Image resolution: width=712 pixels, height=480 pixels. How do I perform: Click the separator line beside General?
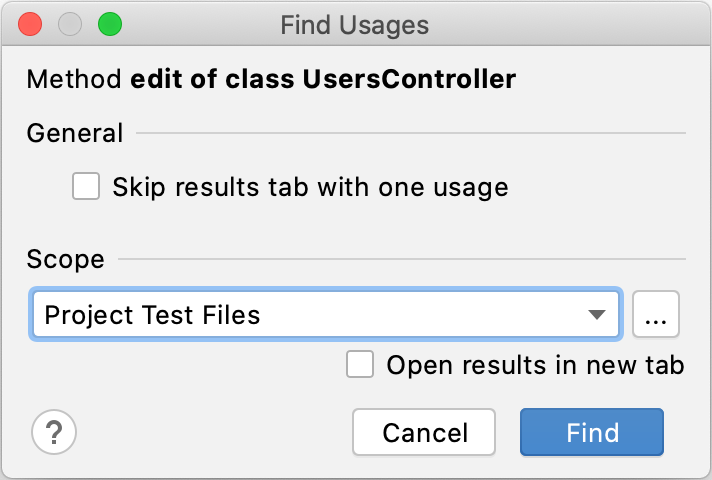(x=410, y=133)
